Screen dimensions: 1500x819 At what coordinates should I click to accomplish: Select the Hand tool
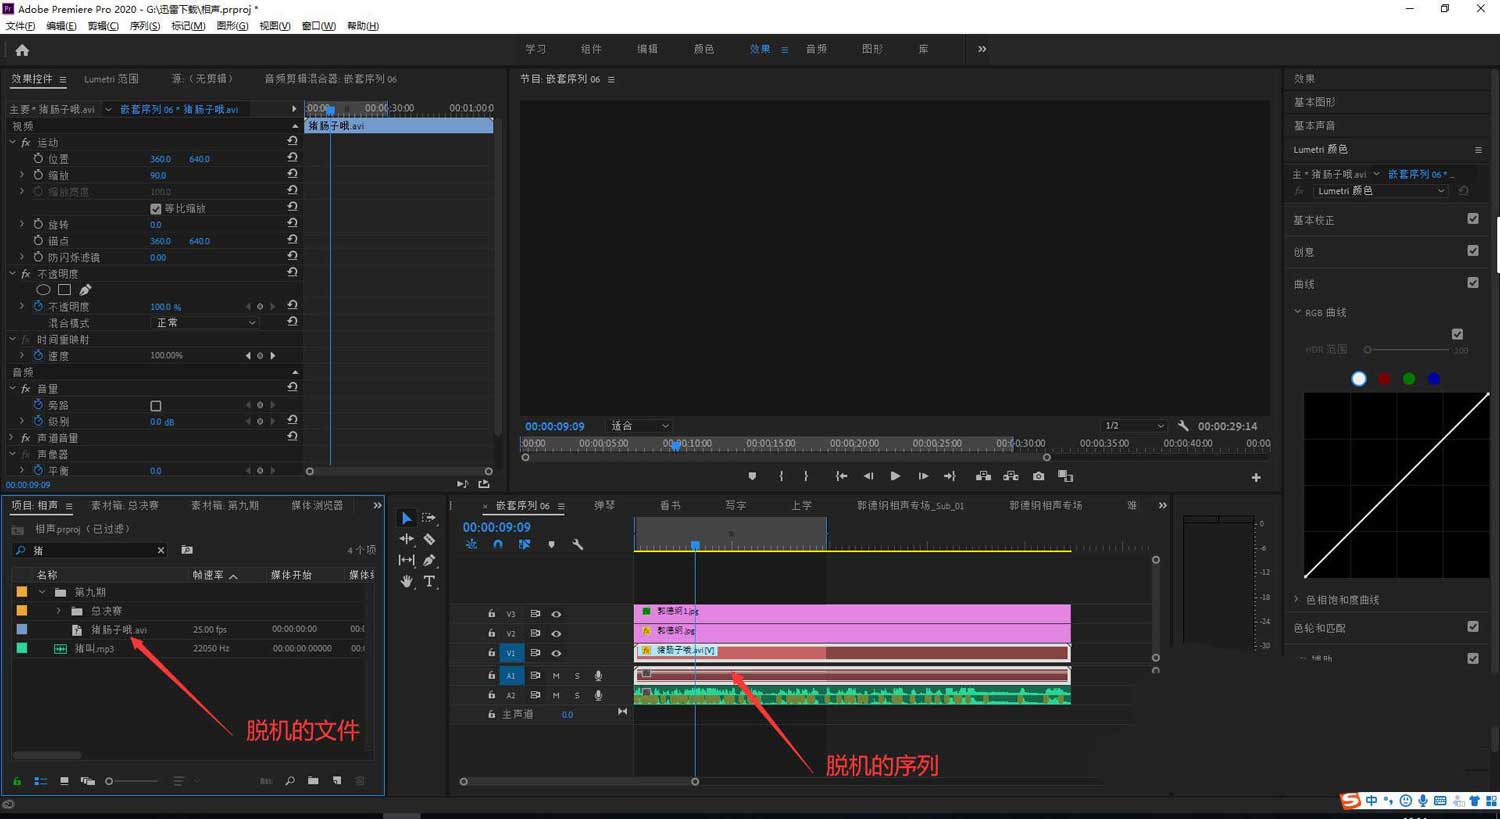(x=406, y=581)
